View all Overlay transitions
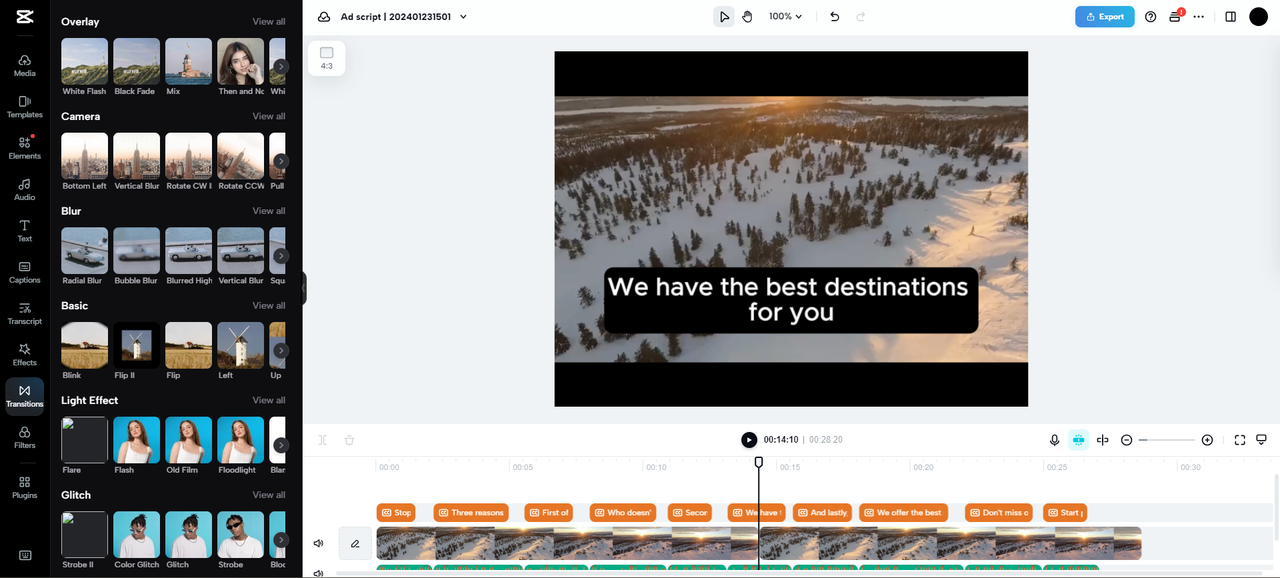 [268, 21]
